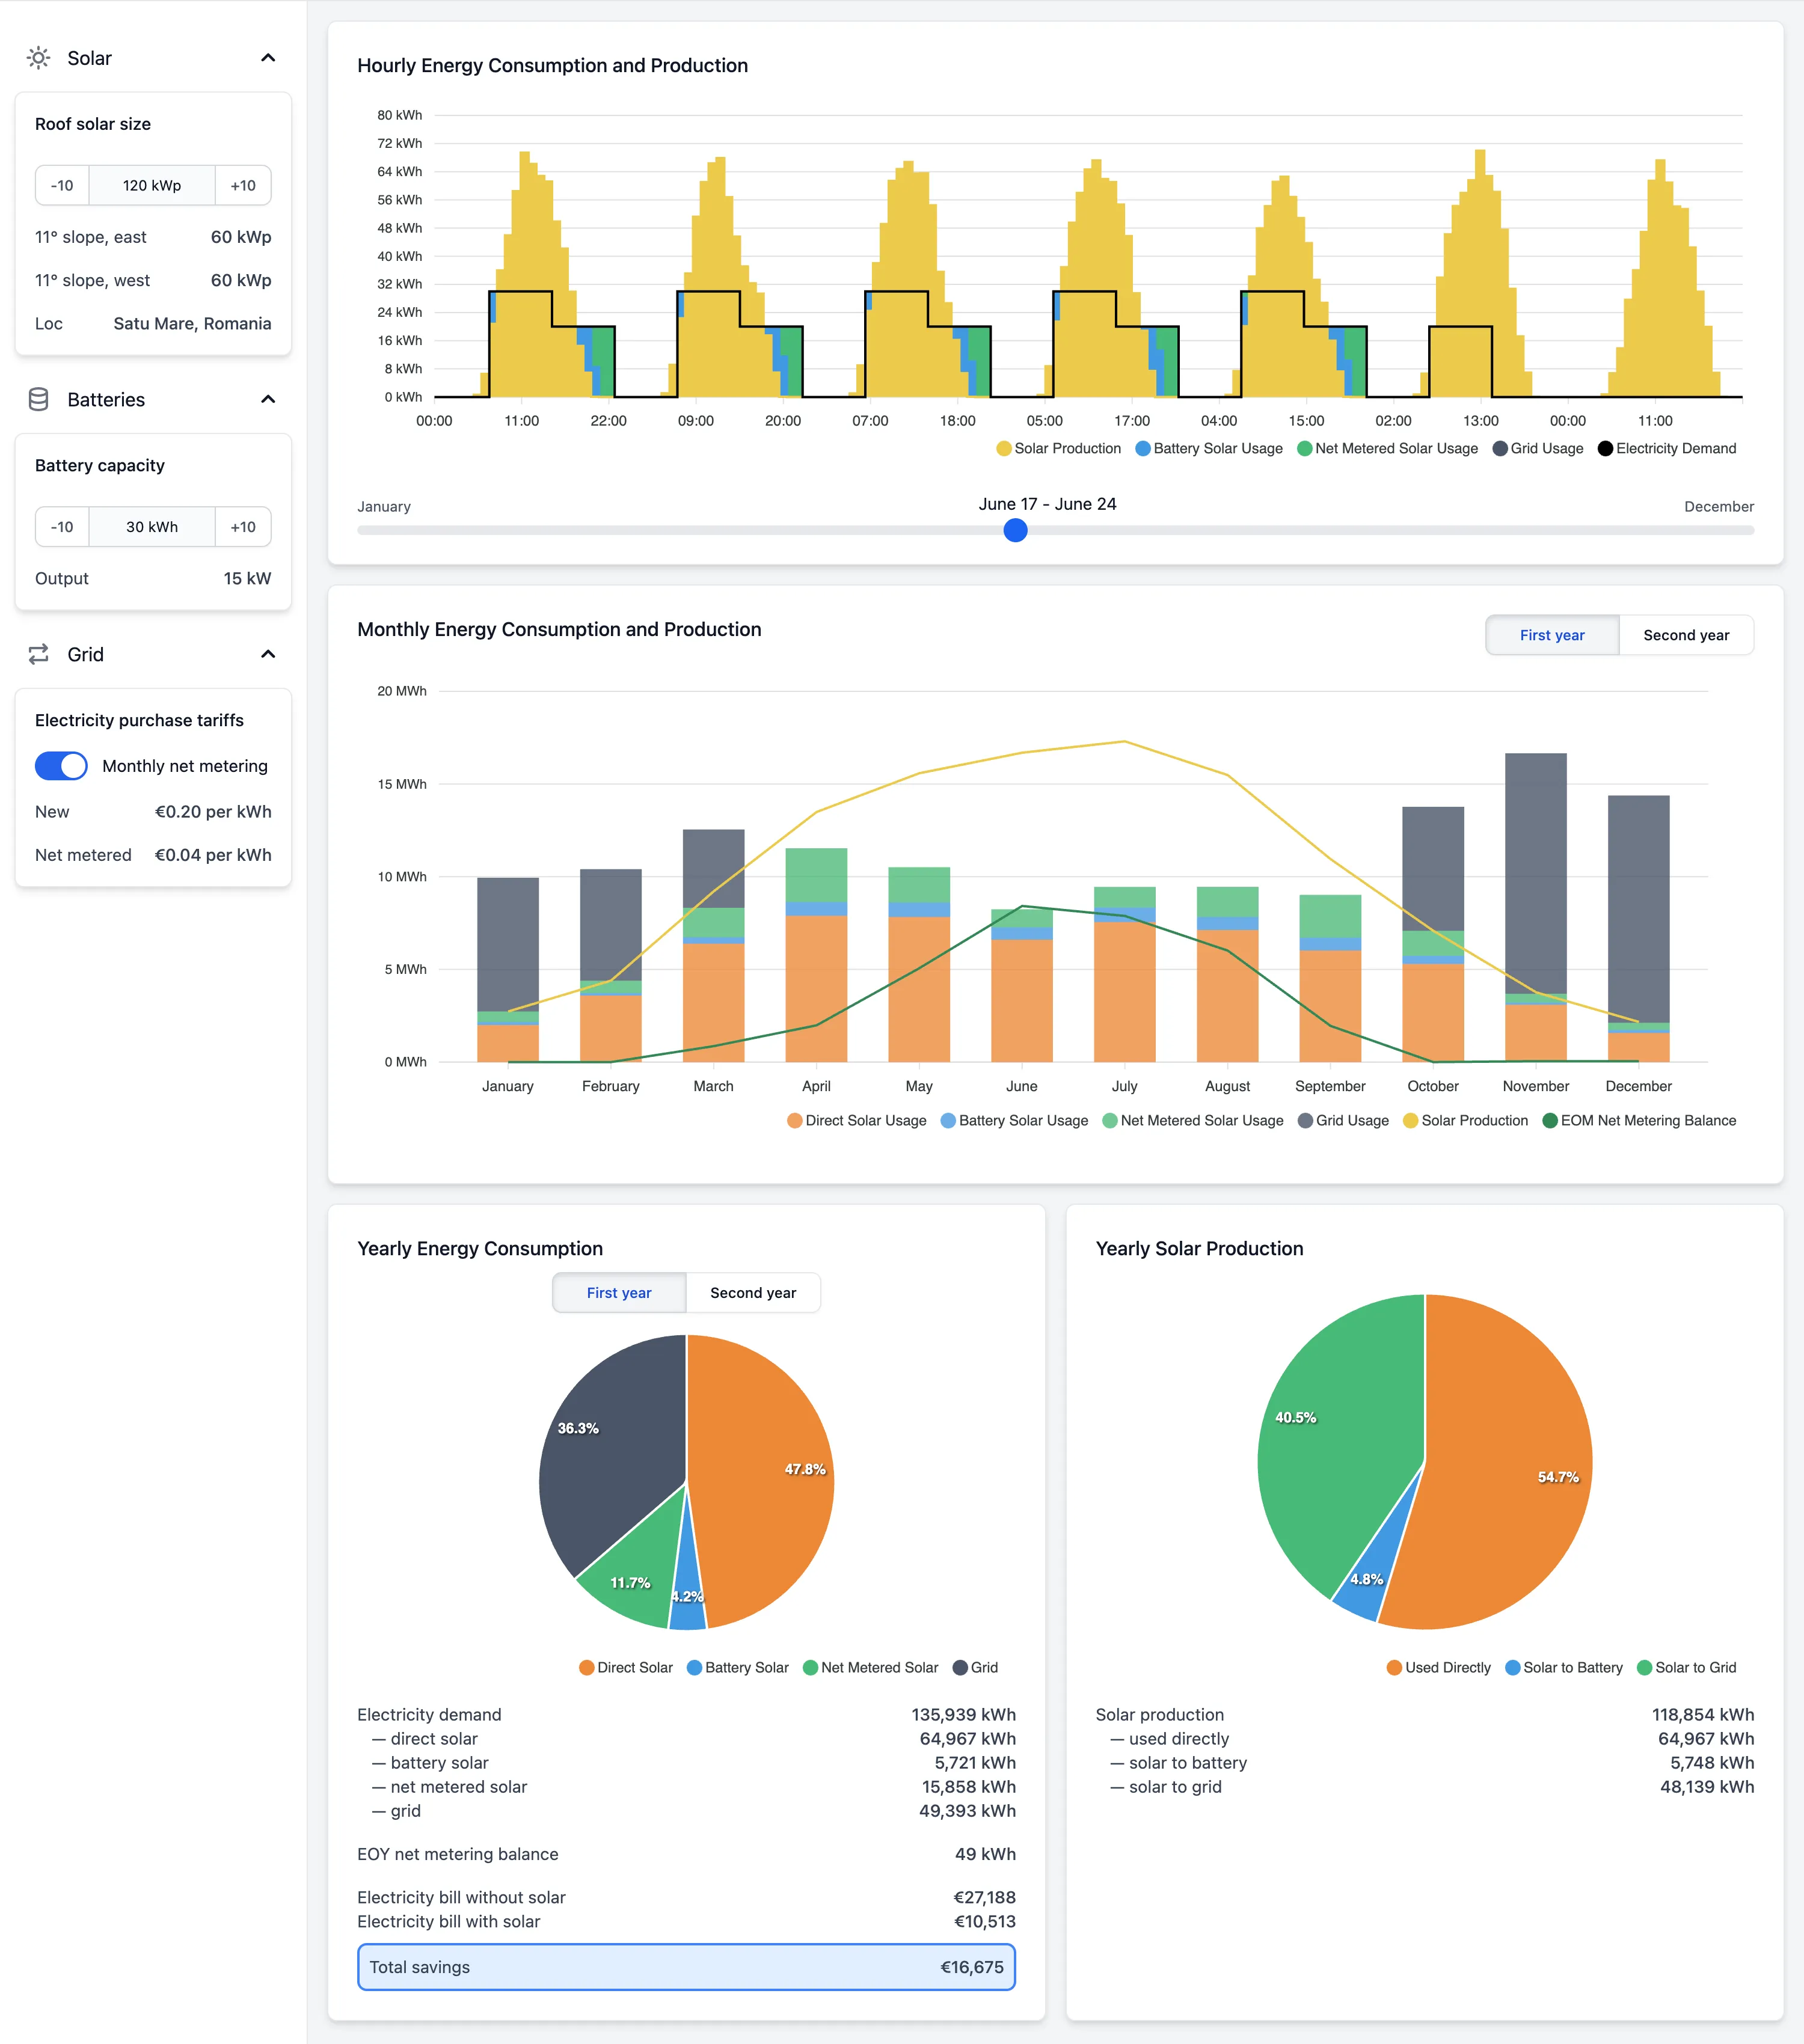This screenshot has height=2044, width=1804.
Task: Toggle Monthly net metering switch
Action: pyautogui.click(x=61, y=766)
